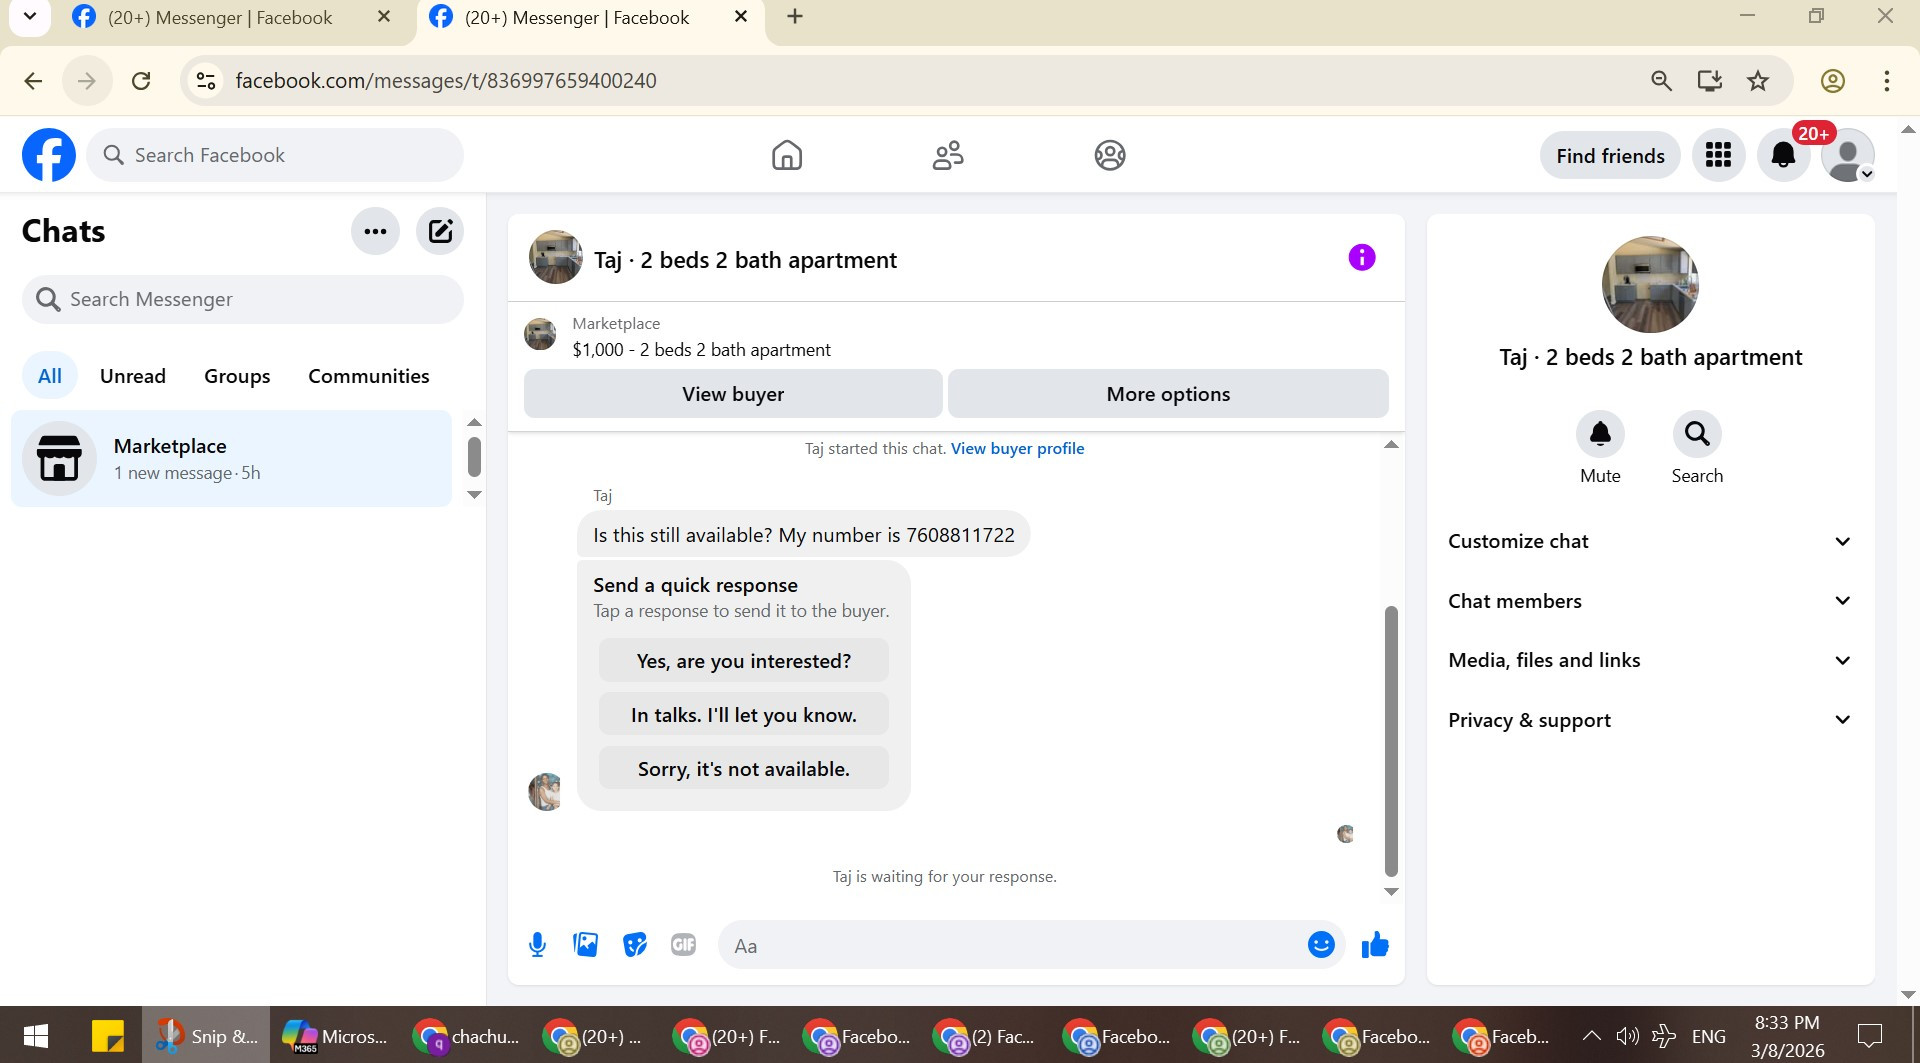Switch to the first Messenger browser tab
Viewport: 1920px width, 1063px height.
click(x=220, y=18)
